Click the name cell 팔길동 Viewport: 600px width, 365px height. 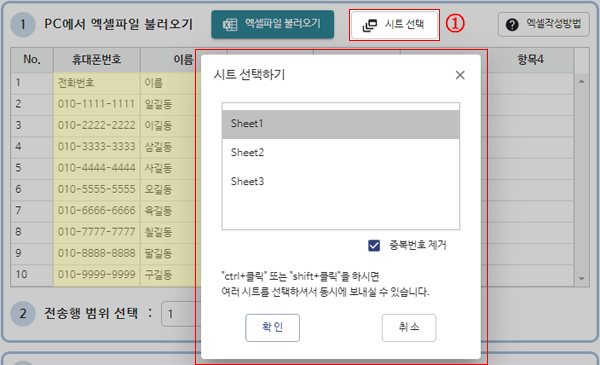pos(171,253)
